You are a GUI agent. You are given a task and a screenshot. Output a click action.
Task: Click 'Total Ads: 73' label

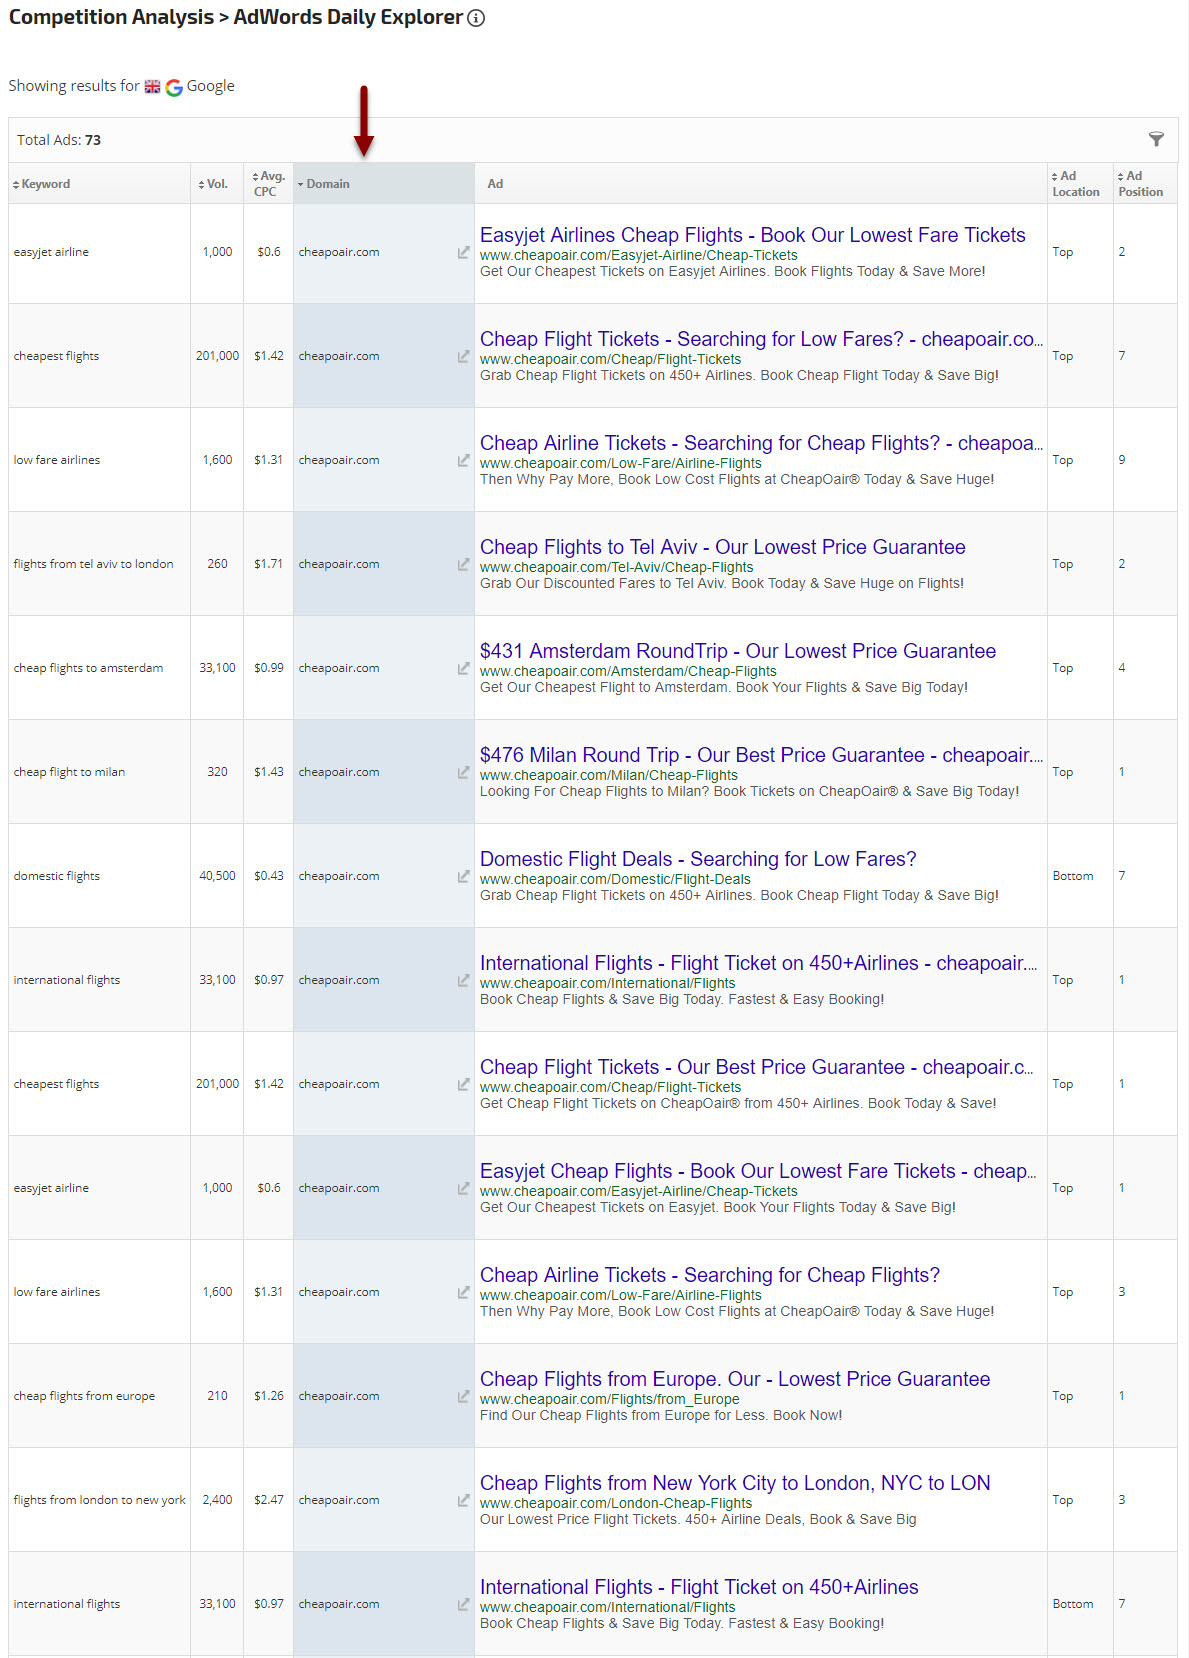(59, 140)
